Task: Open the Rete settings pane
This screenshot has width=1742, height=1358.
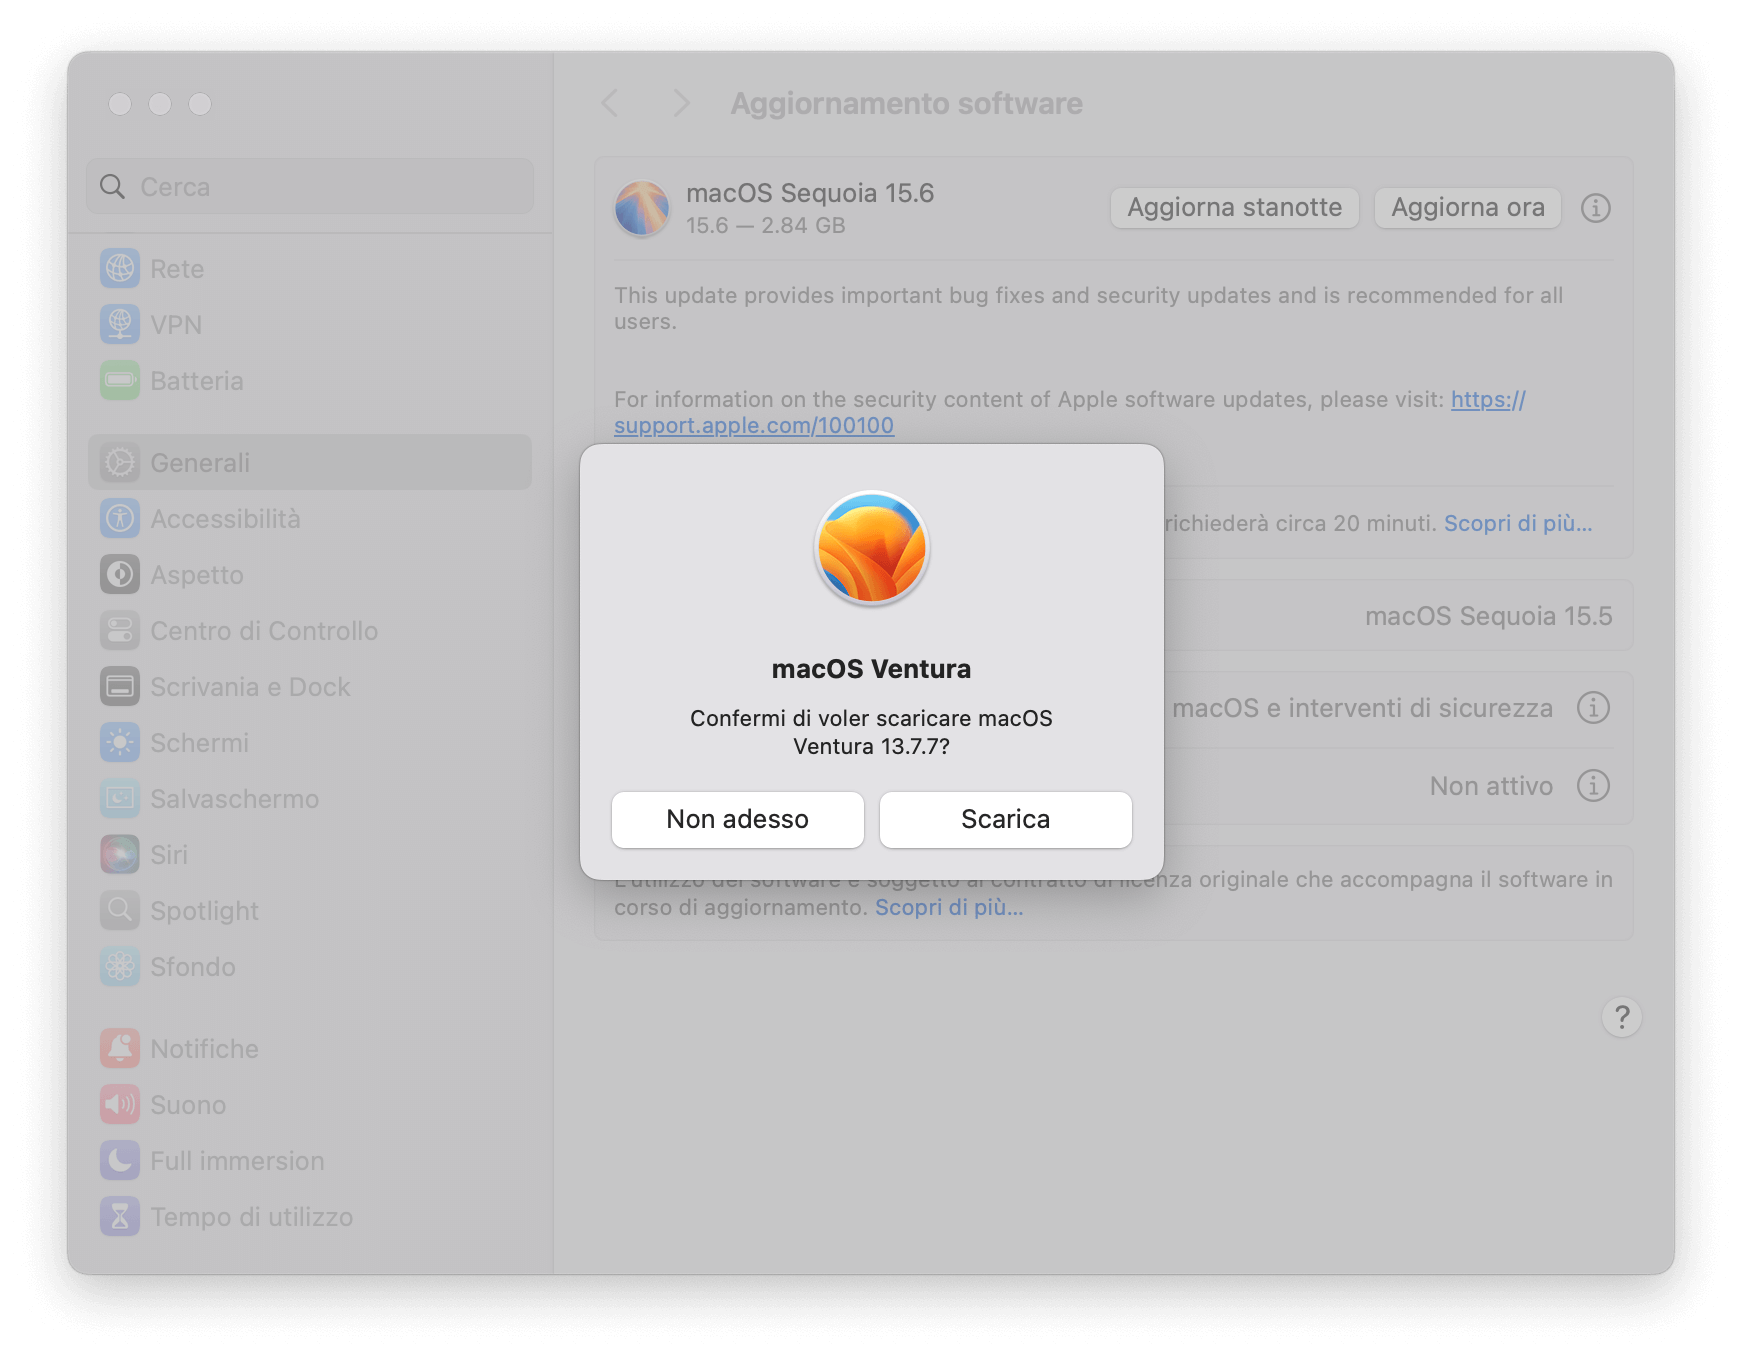Action: pyautogui.click(x=310, y=269)
